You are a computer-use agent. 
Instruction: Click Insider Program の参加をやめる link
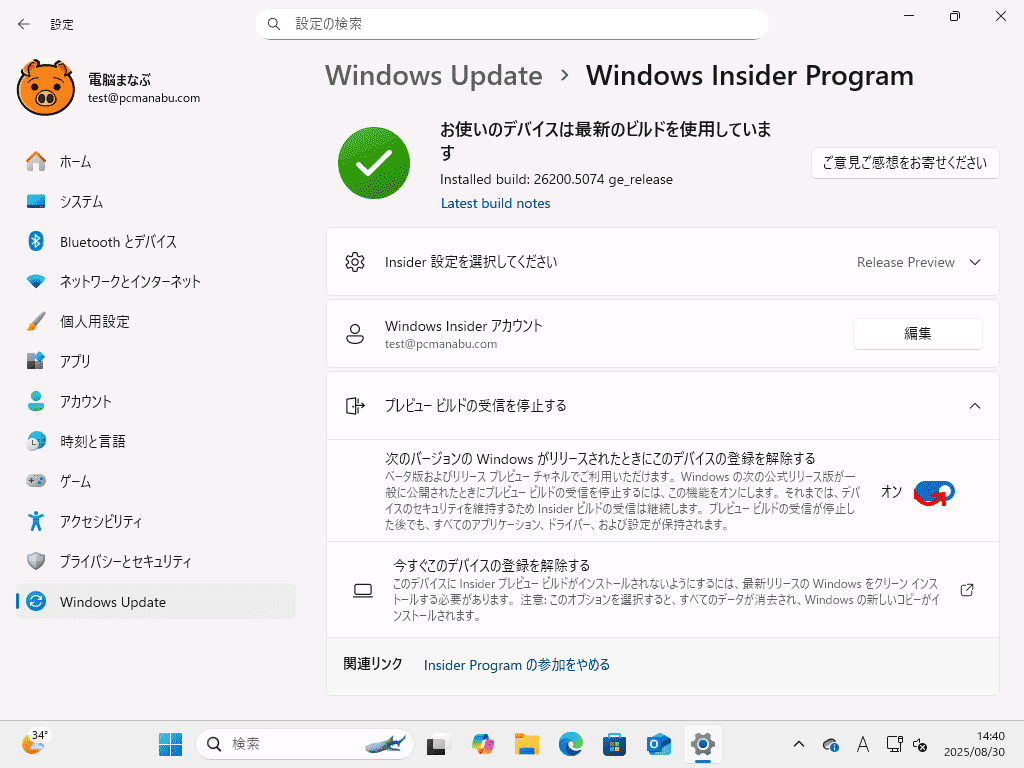[x=517, y=665]
